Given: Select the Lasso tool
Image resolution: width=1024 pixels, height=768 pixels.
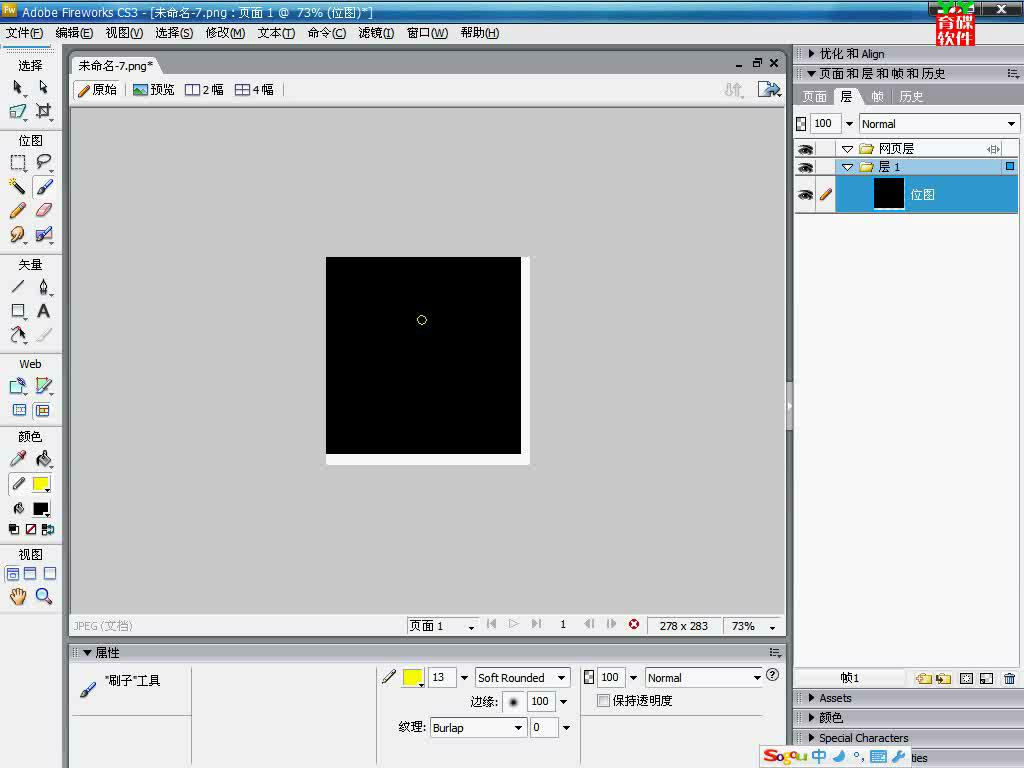Looking at the screenshot, I should [x=43, y=162].
